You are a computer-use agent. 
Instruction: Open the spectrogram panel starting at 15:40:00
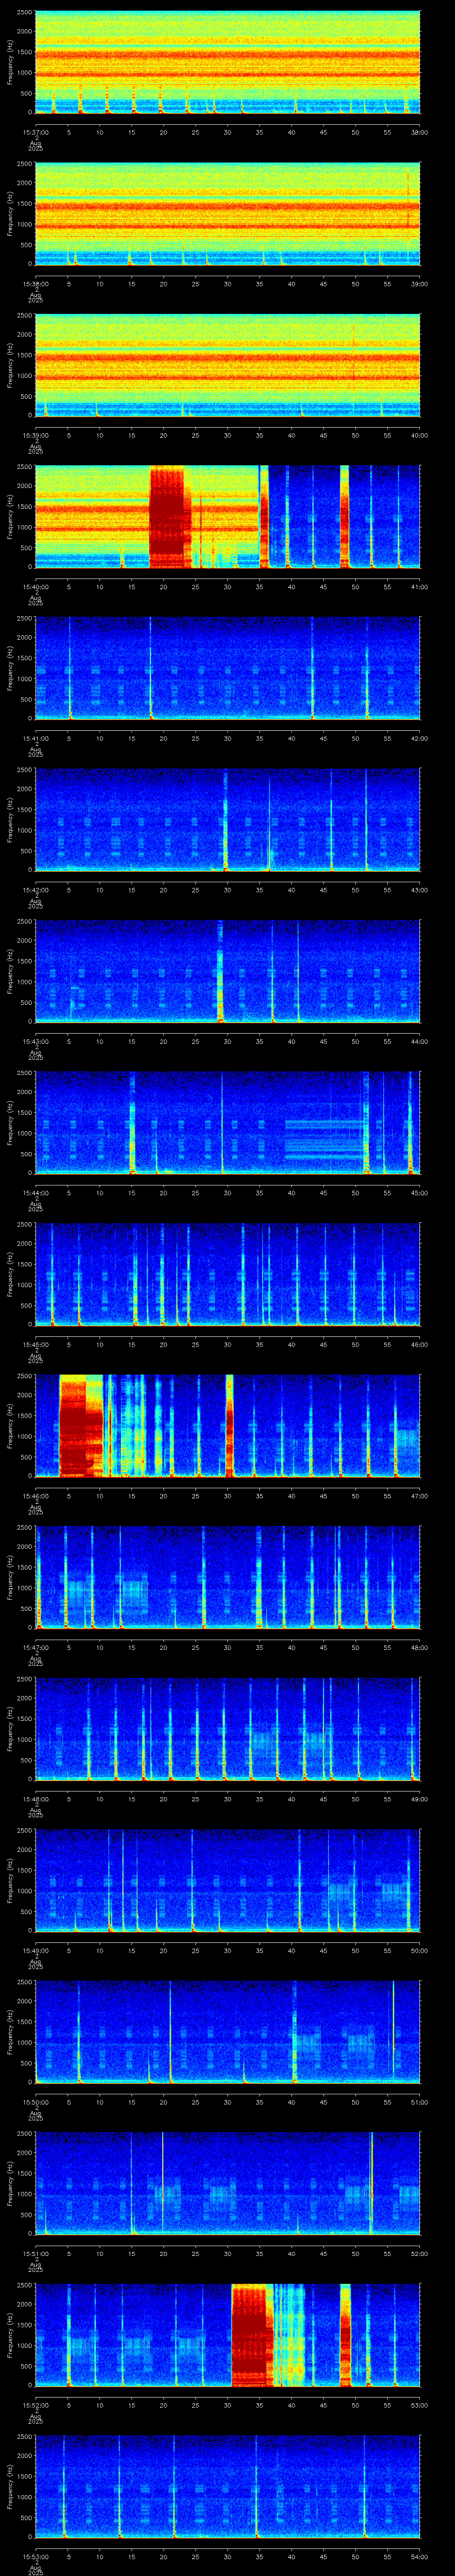227,516
